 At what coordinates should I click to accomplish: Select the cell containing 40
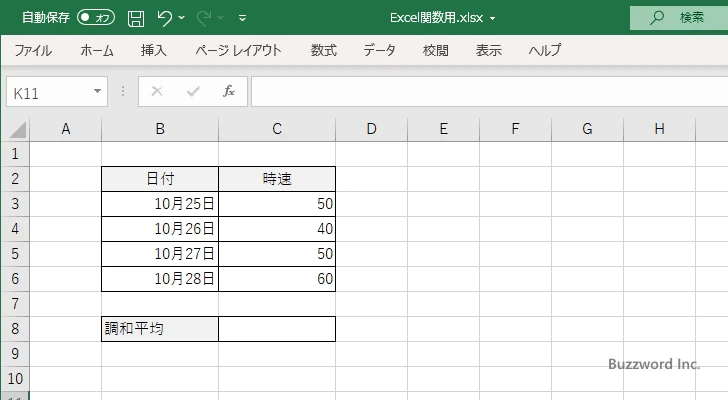click(277, 229)
